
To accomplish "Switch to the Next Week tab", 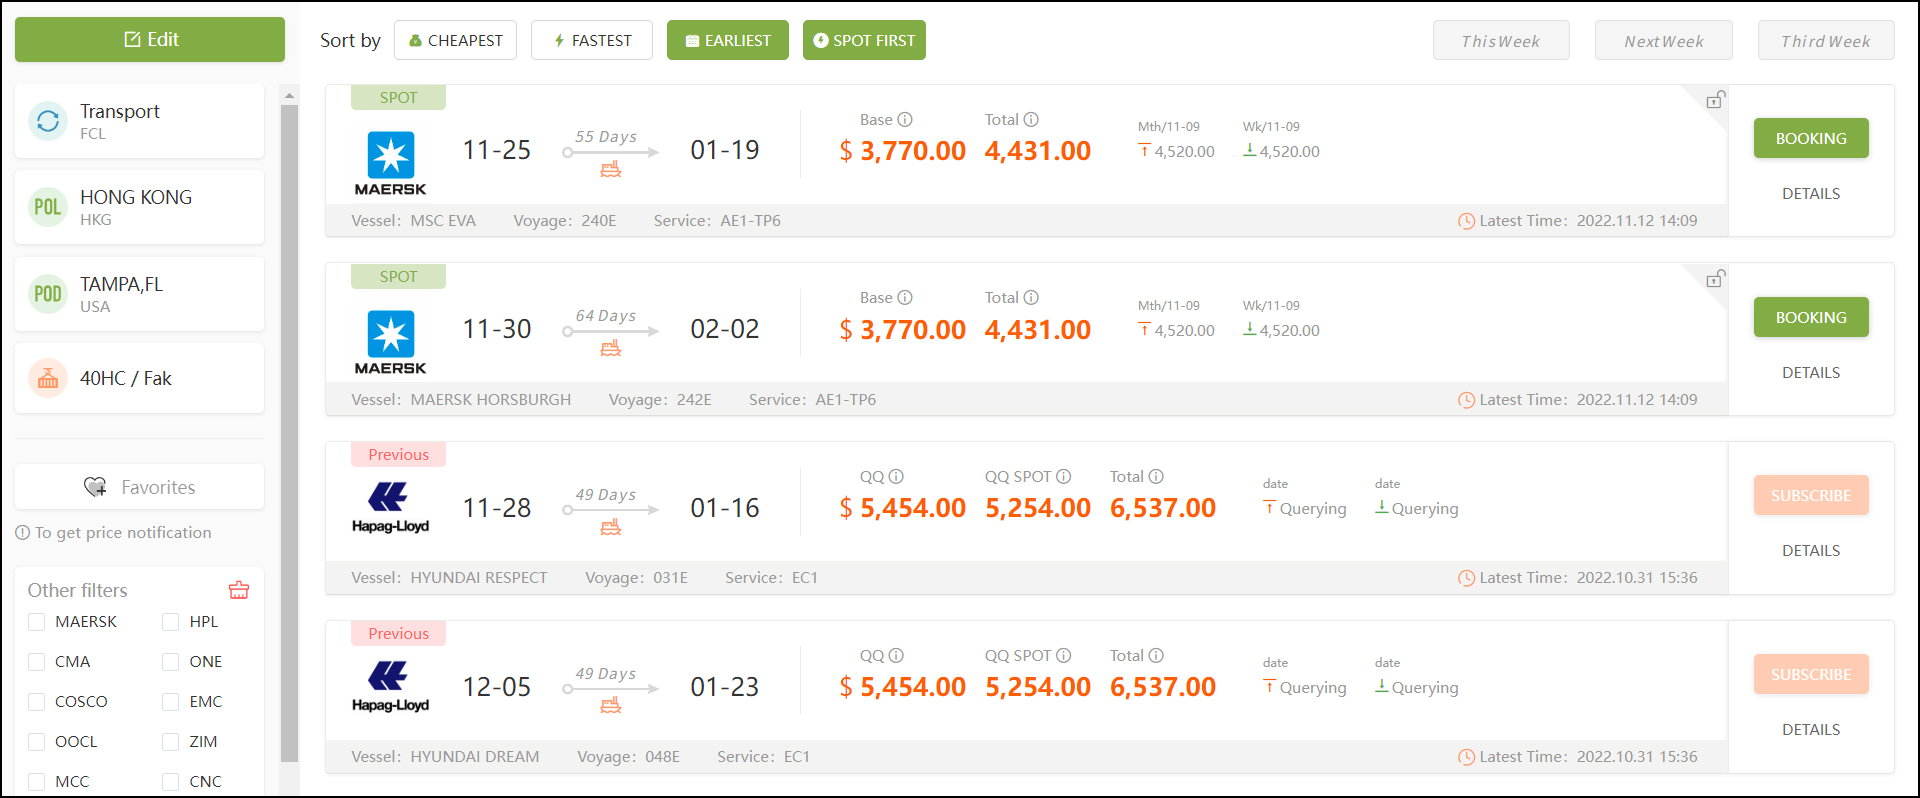I will [x=1663, y=41].
